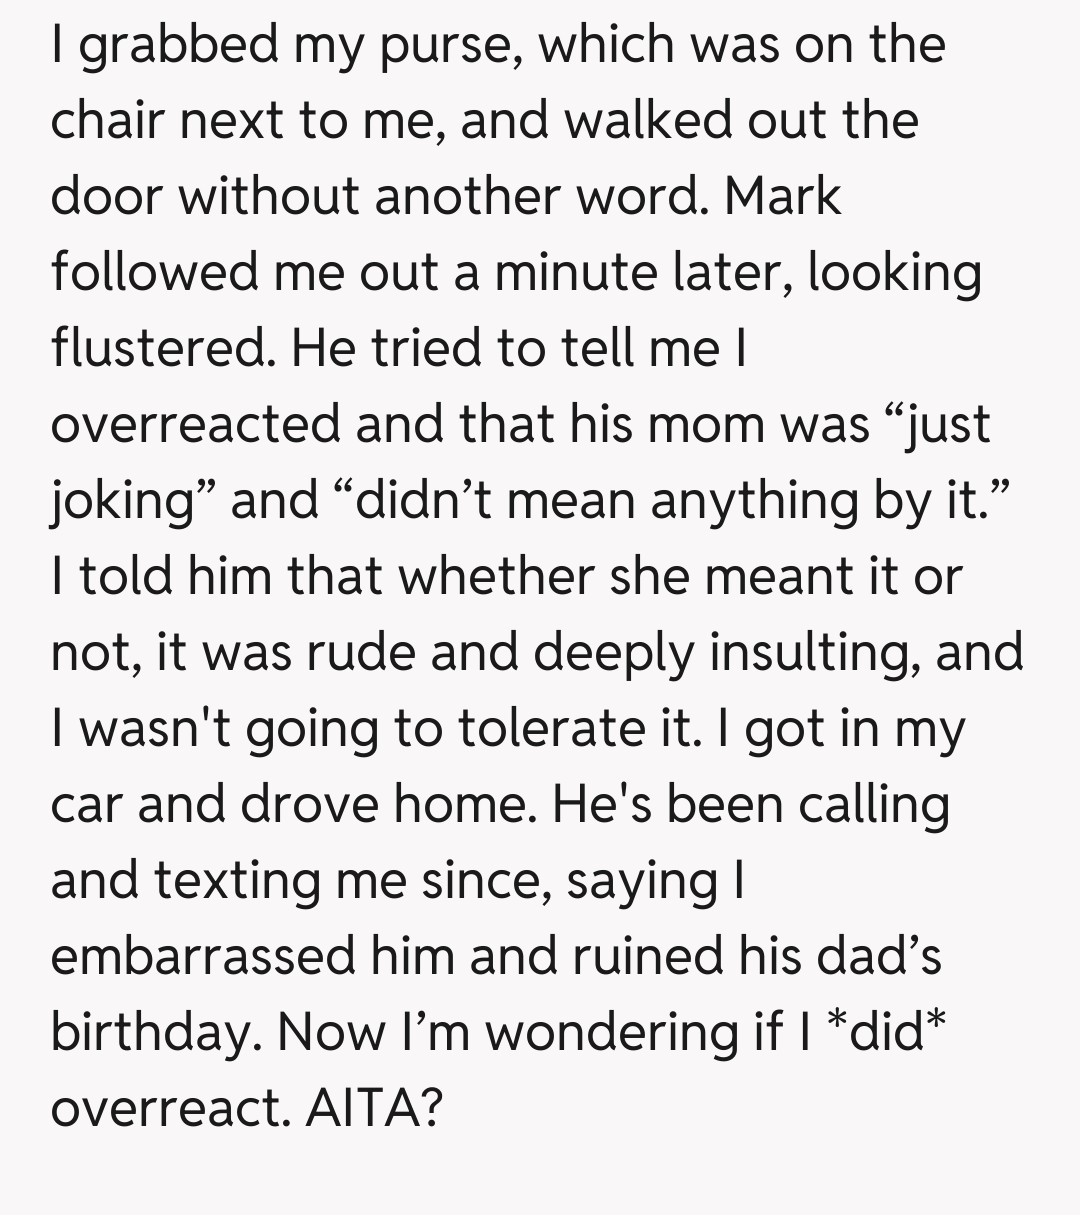Click the word "overreacted"

click(195, 425)
